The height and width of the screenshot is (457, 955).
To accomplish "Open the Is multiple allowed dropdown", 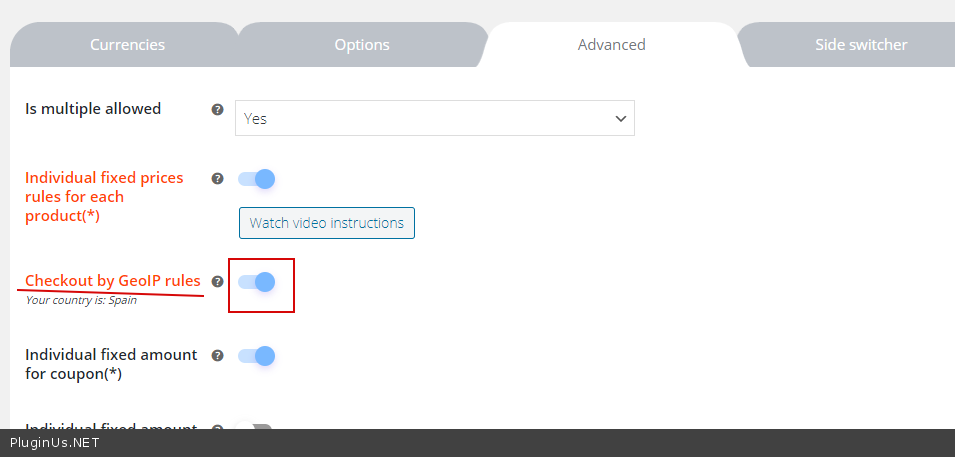I will tap(435, 118).
